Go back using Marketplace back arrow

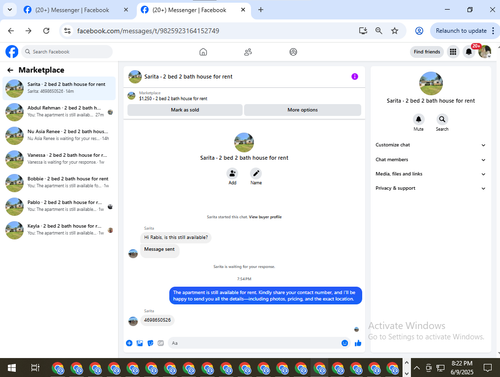coord(10,70)
